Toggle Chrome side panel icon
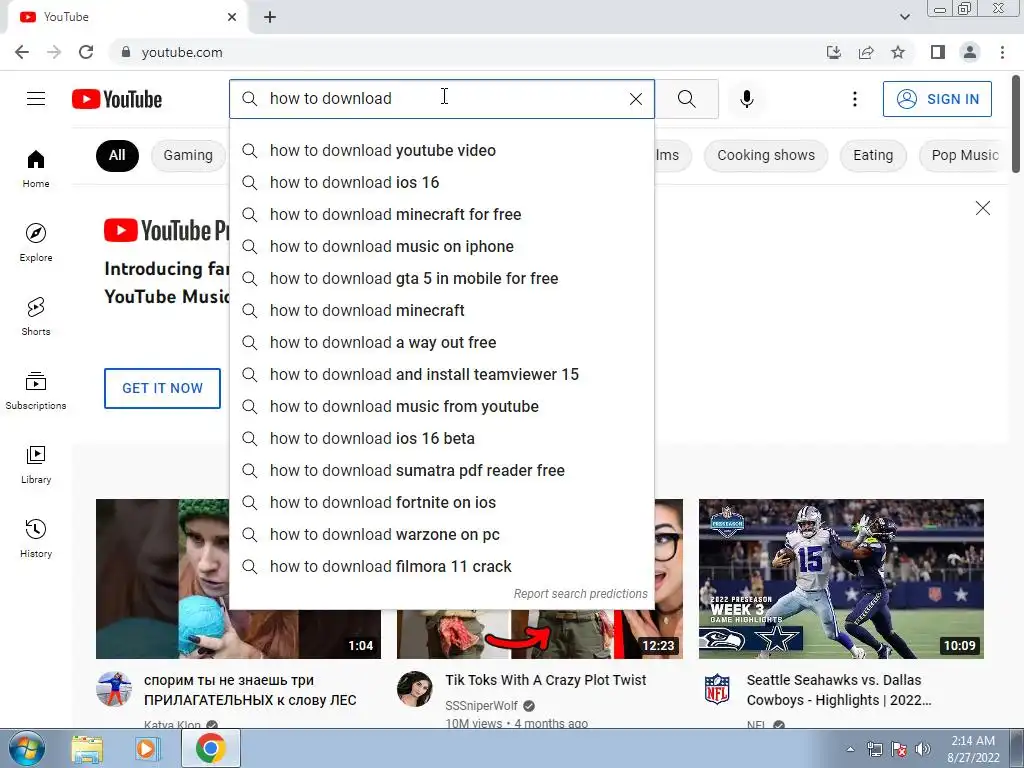 [938, 52]
